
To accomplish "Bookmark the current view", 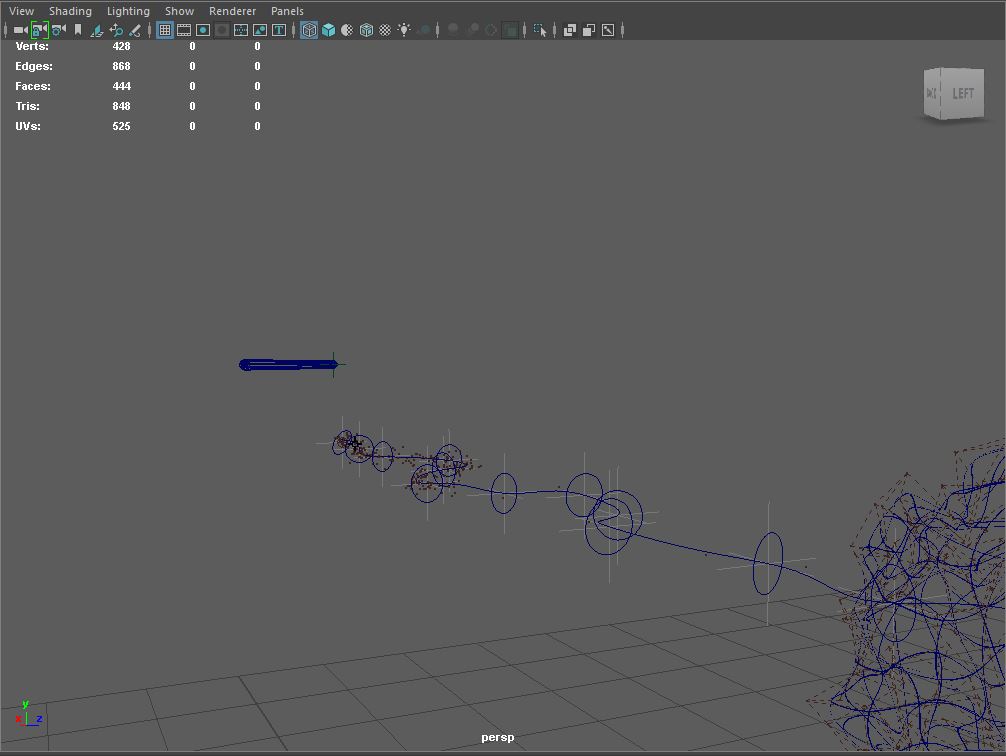I will point(77,30).
